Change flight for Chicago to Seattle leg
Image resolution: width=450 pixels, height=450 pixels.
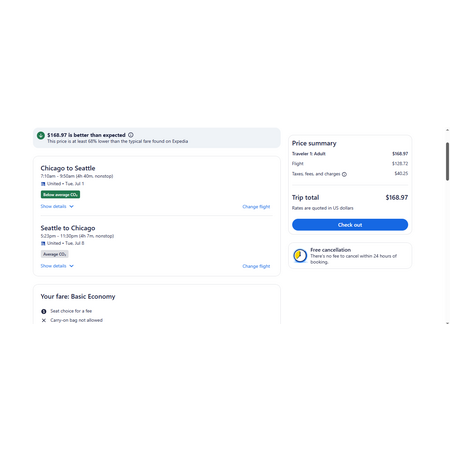coord(256,207)
